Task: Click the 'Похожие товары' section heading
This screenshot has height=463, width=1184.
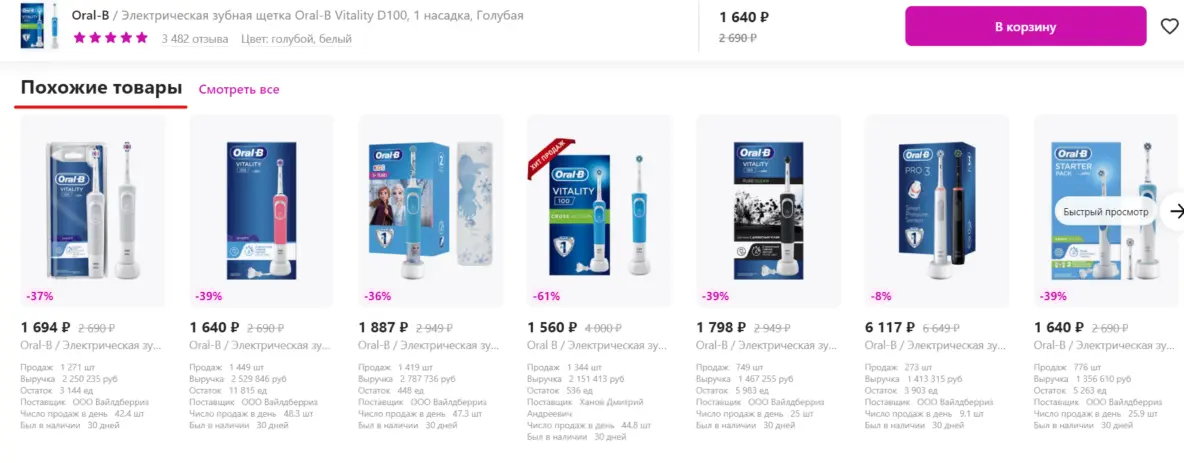Action: (101, 88)
